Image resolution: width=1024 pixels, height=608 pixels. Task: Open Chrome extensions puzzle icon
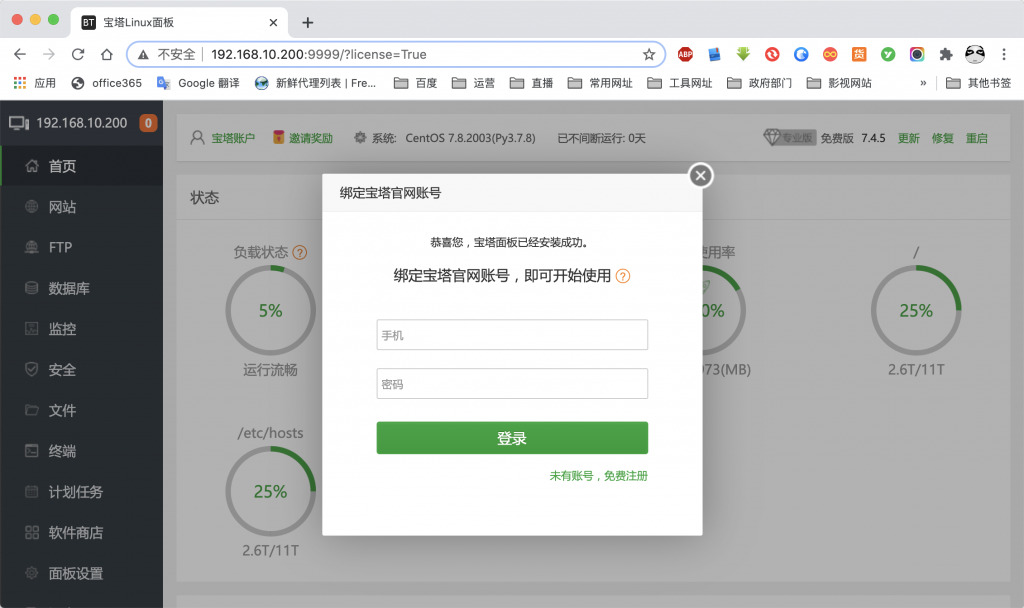point(946,54)
